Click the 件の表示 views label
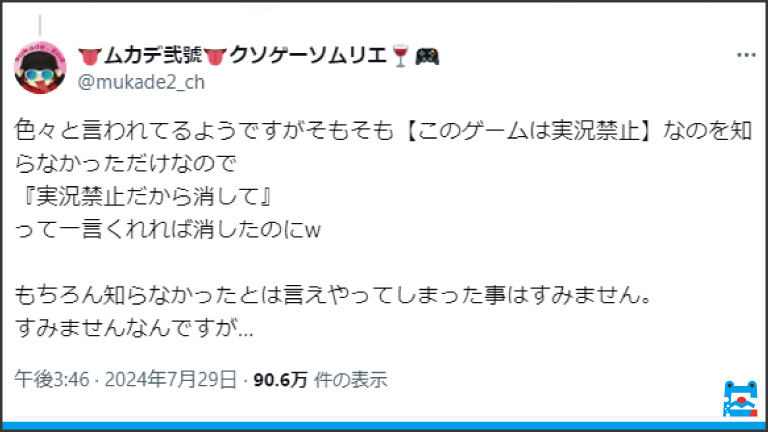This screenshot has height=432, width=768. pyautogui.click(x=351, y=380)
